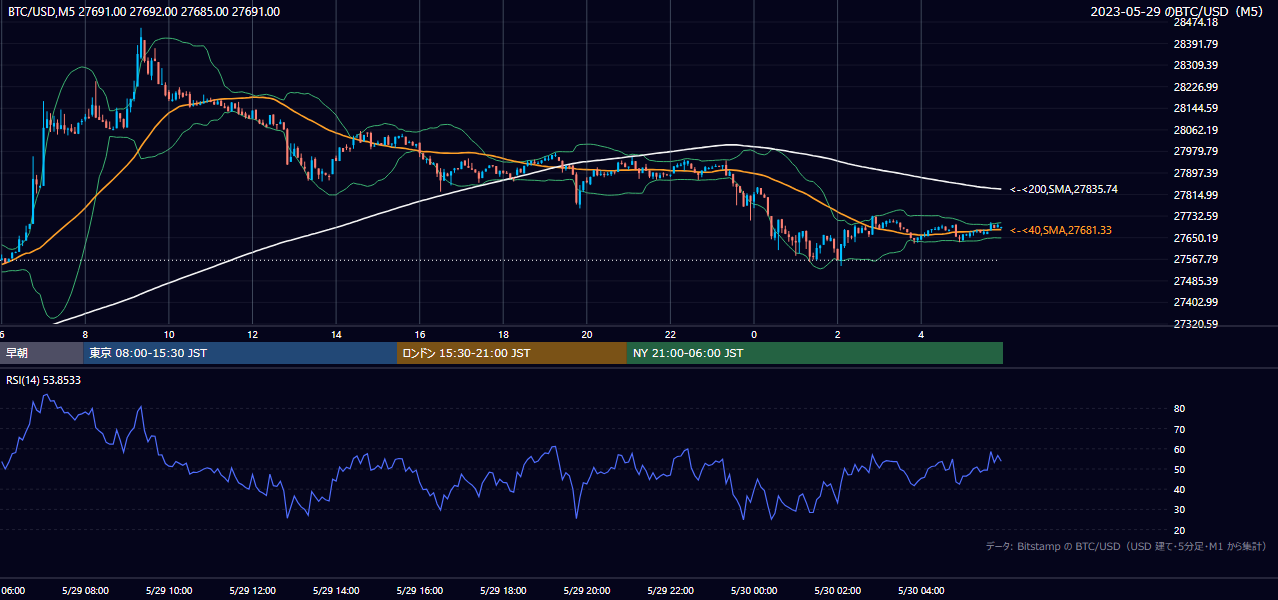1278x600 pixels.
Task: Click price axis label 27650.19
Action: [1195, 238]
